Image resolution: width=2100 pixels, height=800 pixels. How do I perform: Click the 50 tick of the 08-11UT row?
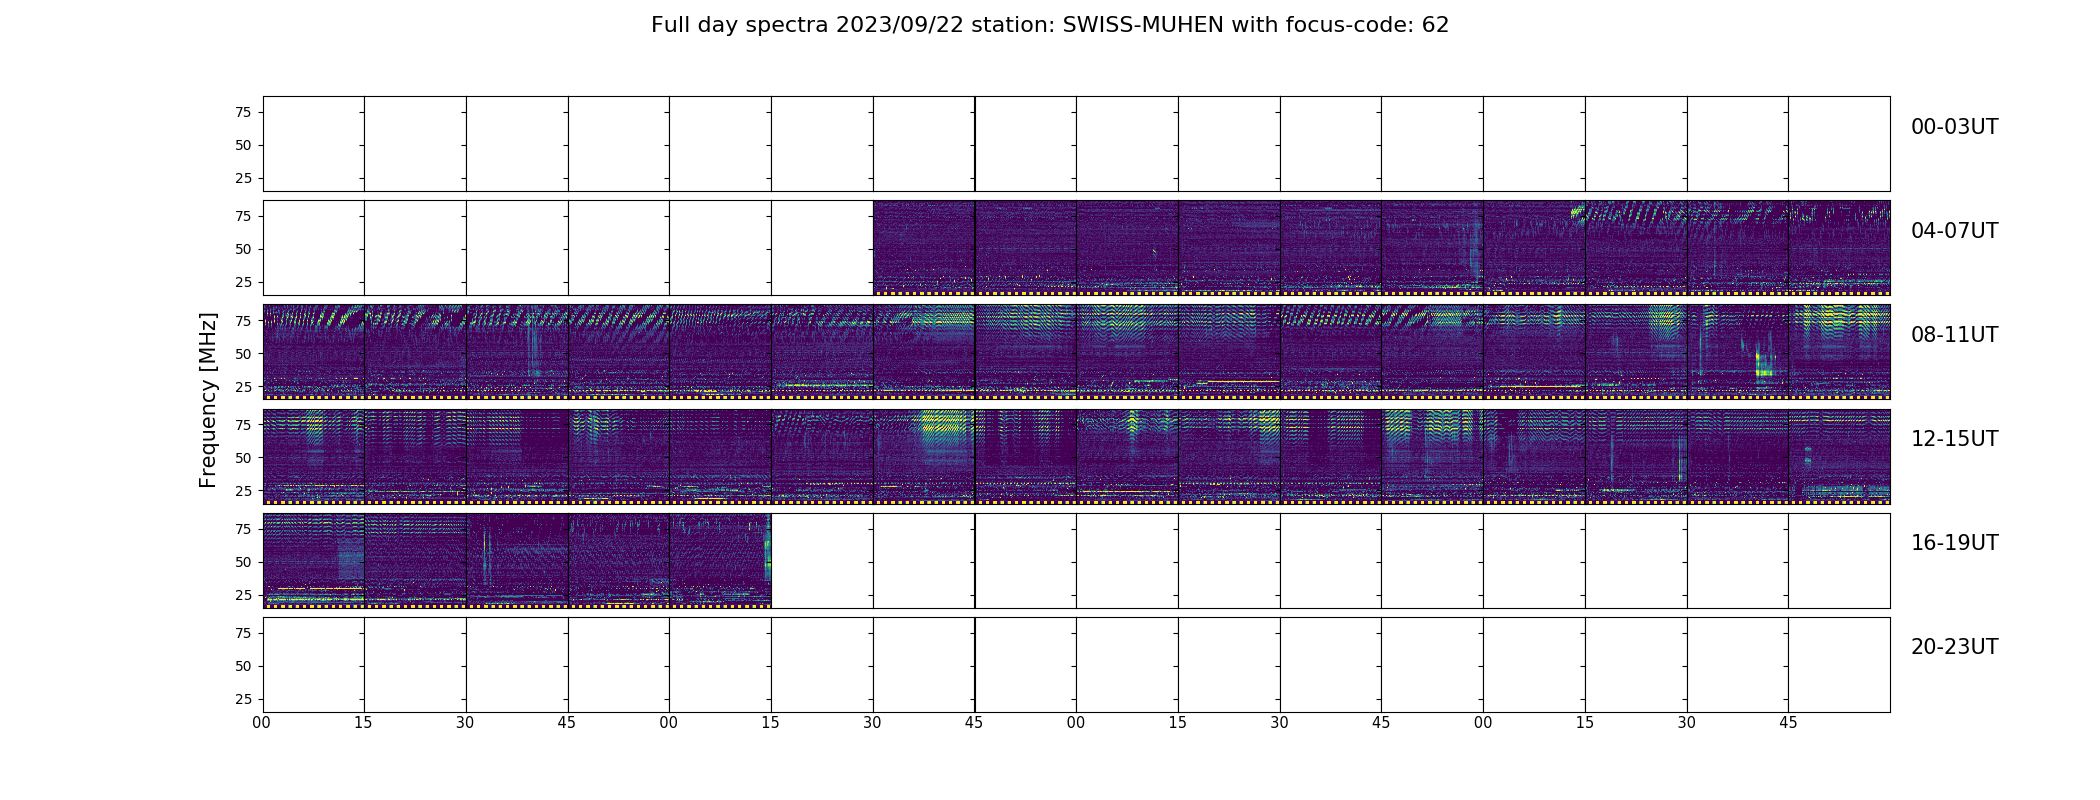(243, 353)
